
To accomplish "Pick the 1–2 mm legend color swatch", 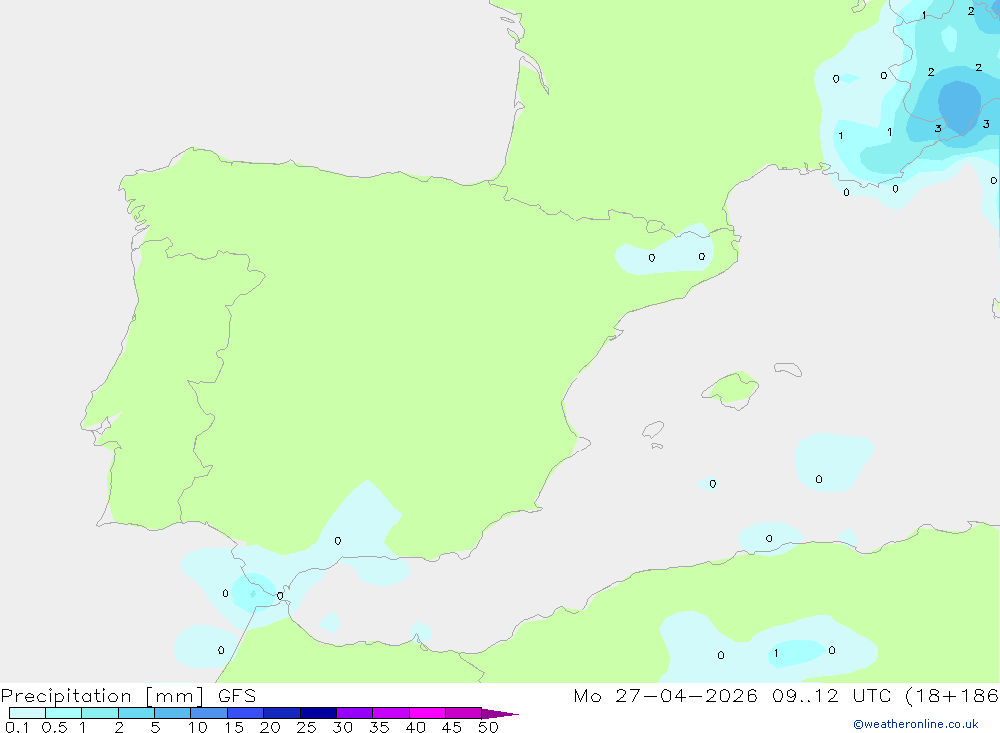I will point(99,713).
